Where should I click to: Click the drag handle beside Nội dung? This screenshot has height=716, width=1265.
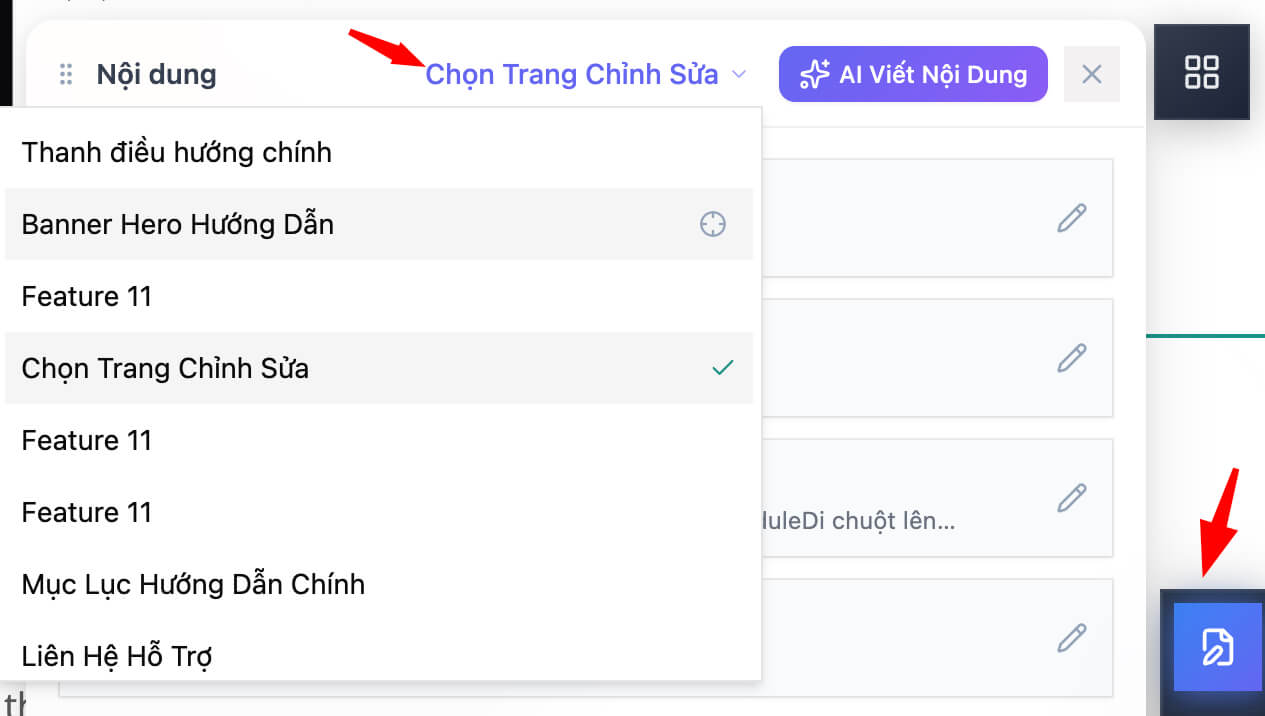(x=66, y=74)
